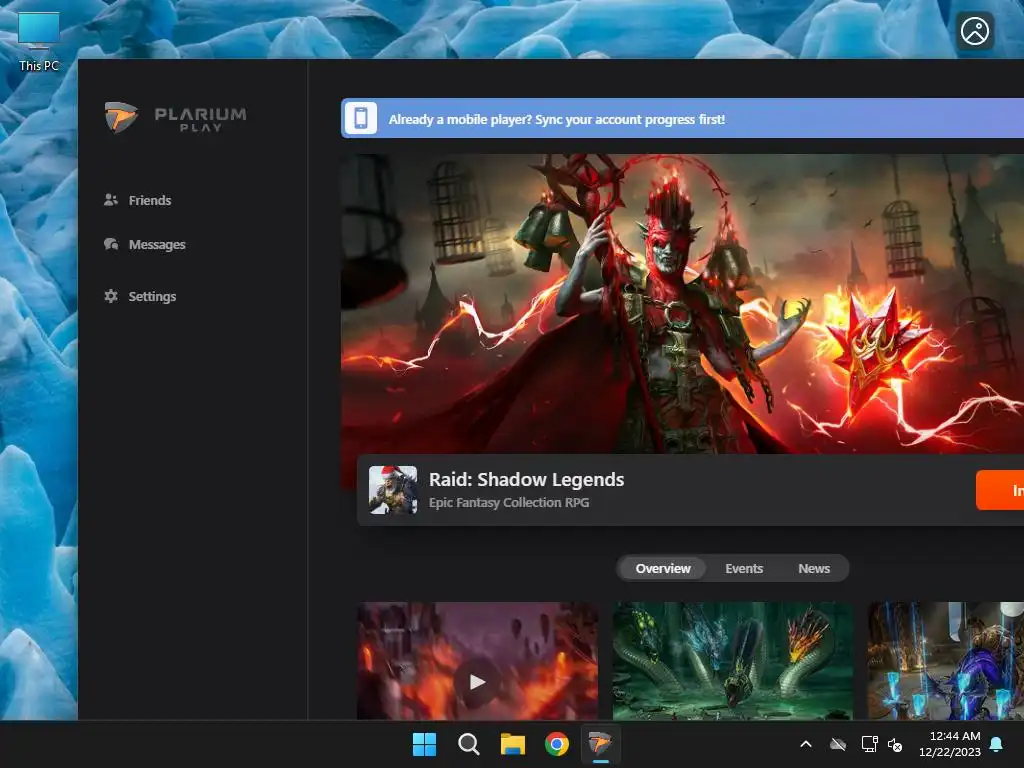Click the notification bell icon
Viewport: 1024px width, 768px height.
coord(997,744)
